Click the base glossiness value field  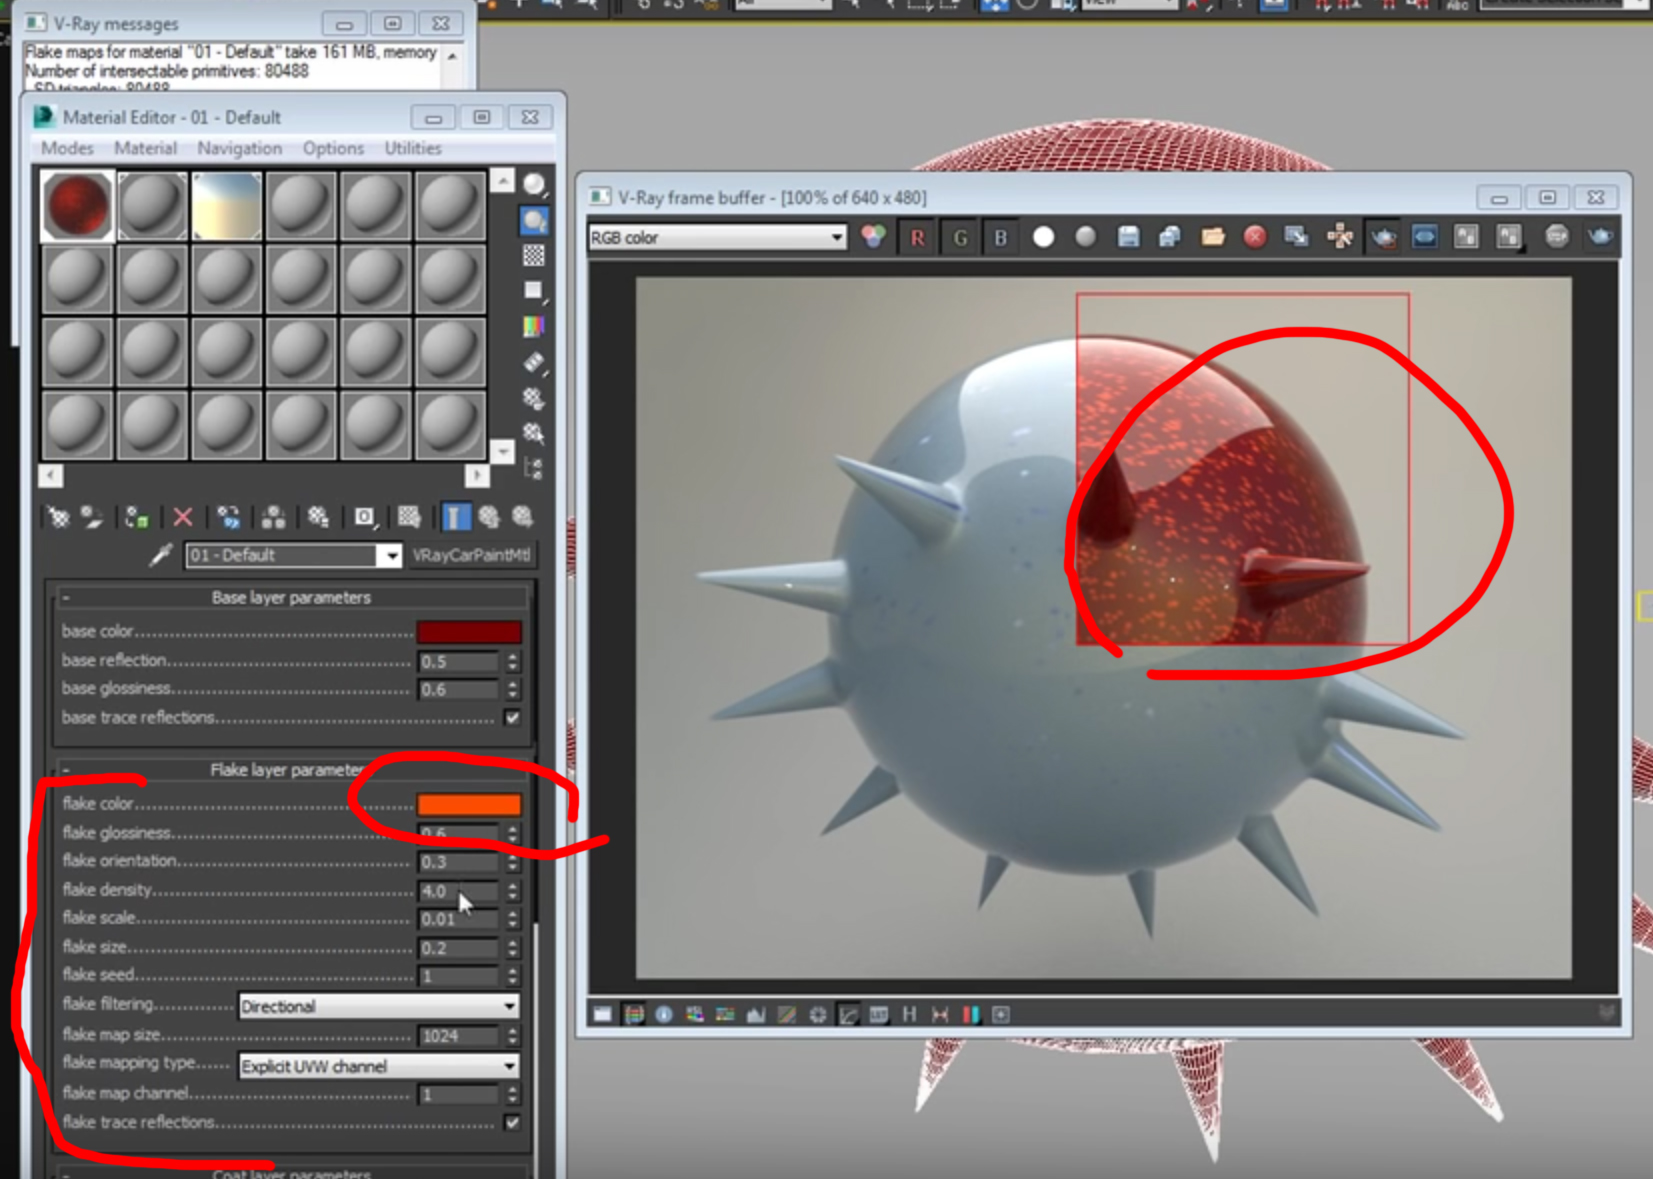[458, 689]
